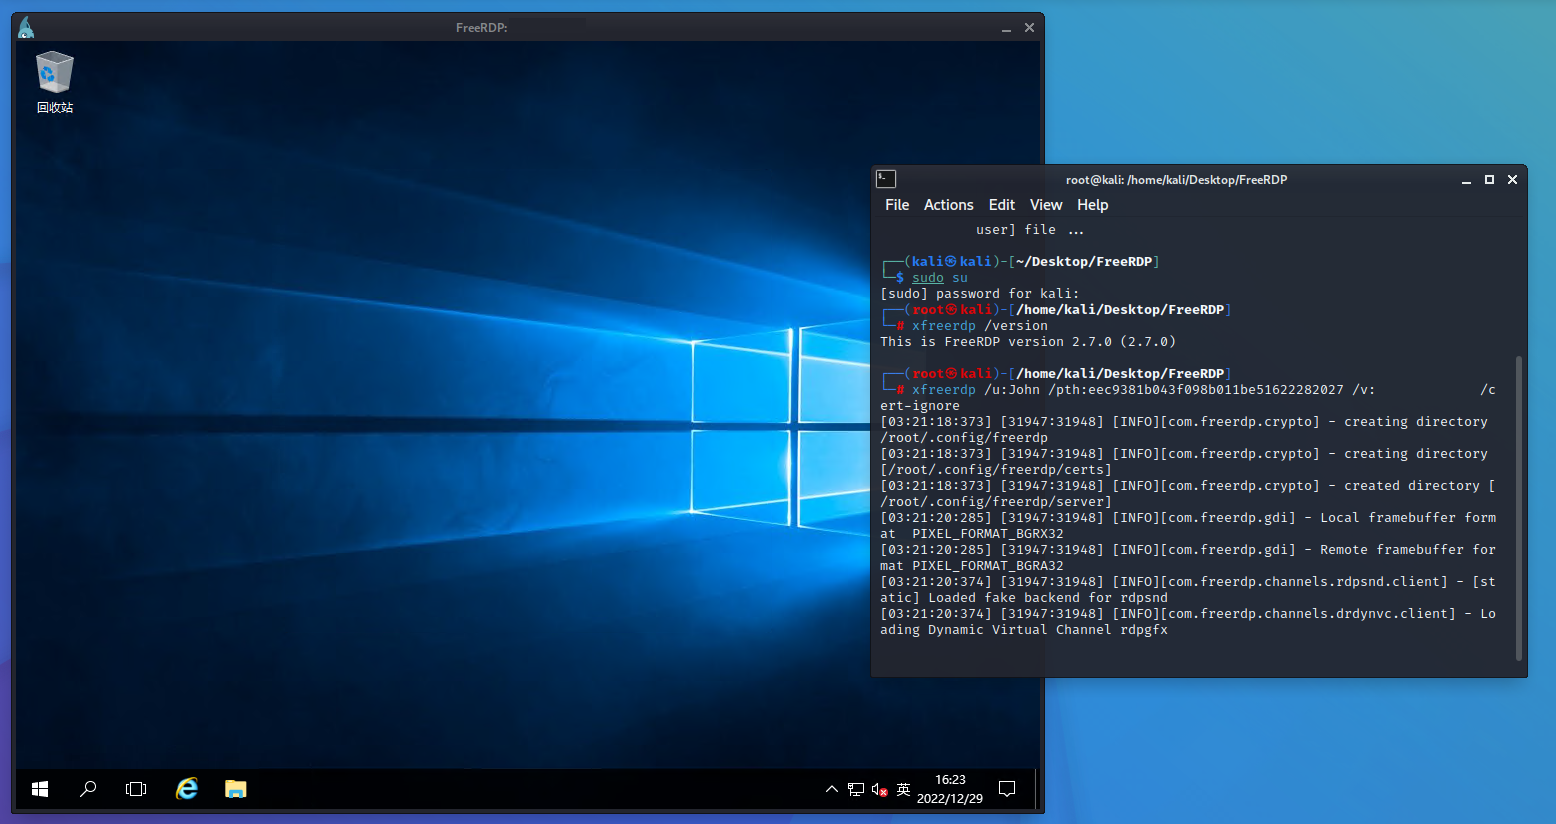
Task: Open the File menu in the terminal
Action: click(897, 205)
